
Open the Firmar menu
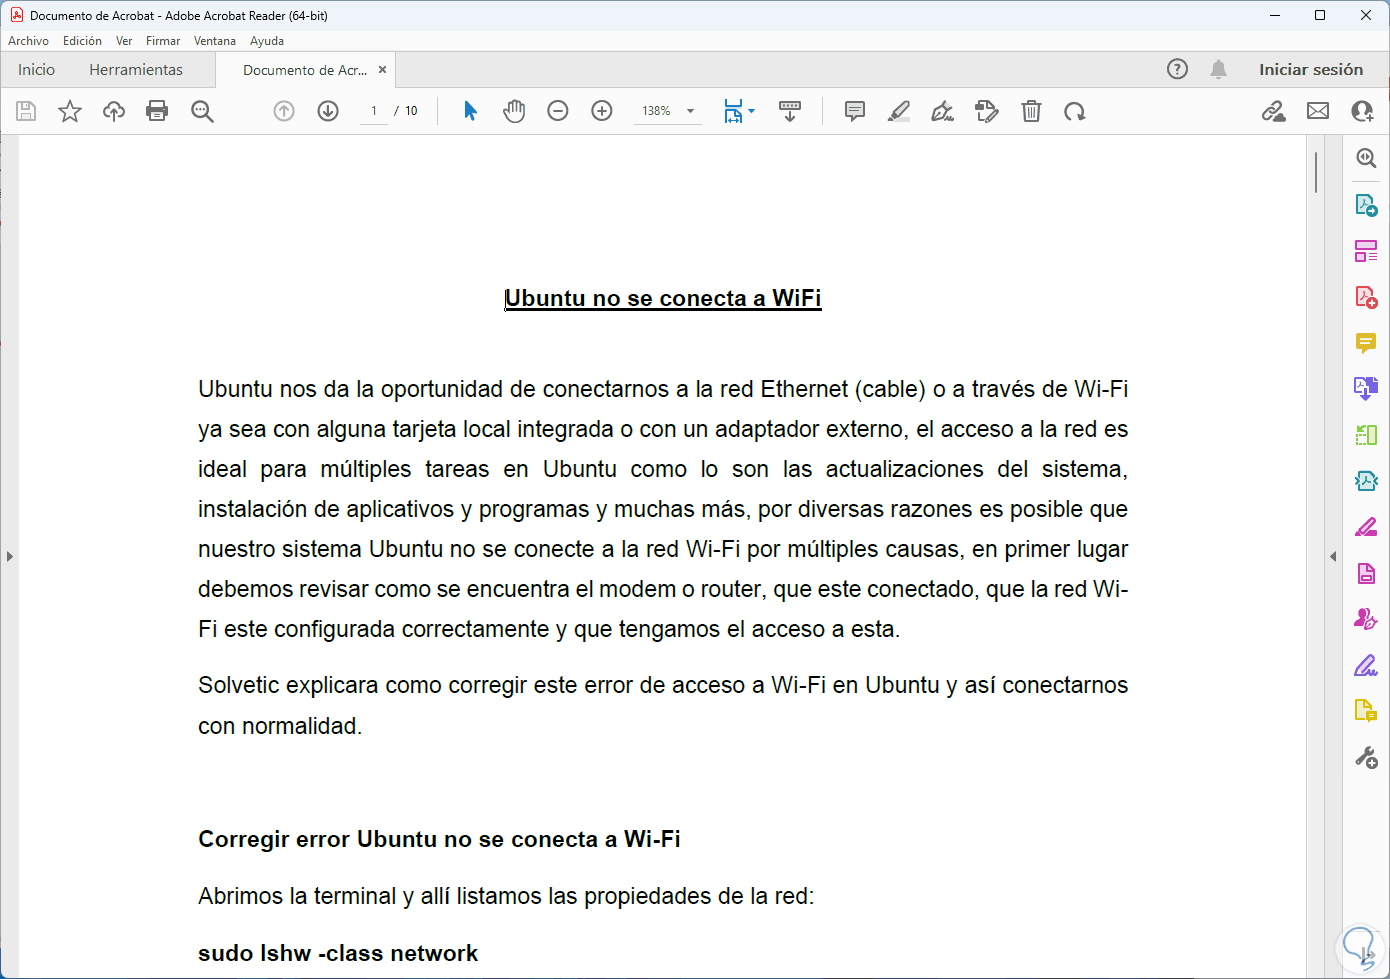click(163, 41)
